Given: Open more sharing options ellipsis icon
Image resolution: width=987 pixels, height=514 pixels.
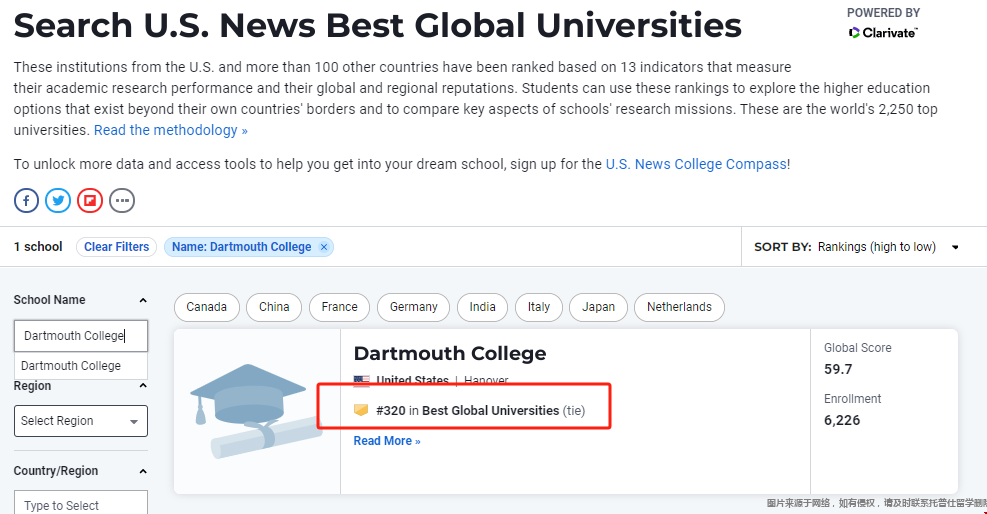Looking at the screenshot, I should pyautogui.click(x=122, y=200).
